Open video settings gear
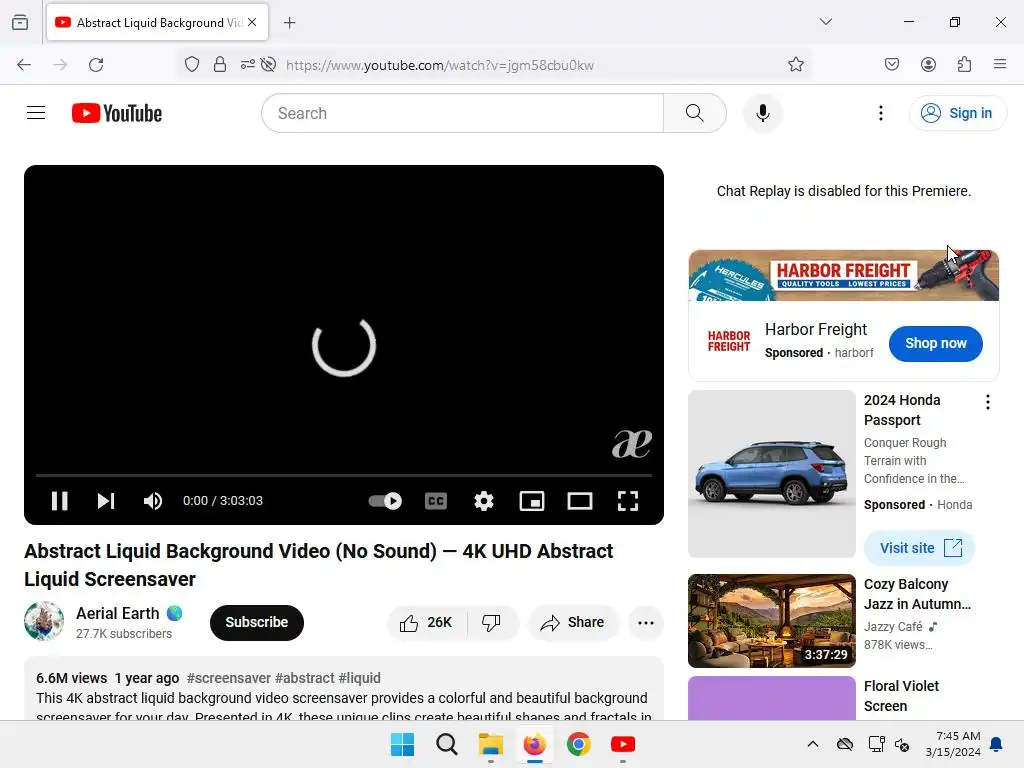The width and height of the screenshot is (1024, 768). tap(484, 501)
